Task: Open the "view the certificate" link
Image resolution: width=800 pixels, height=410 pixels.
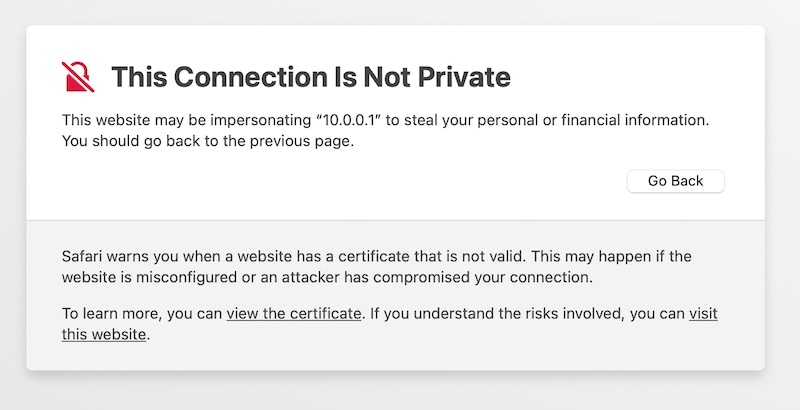Action: [x=293, y=314]
